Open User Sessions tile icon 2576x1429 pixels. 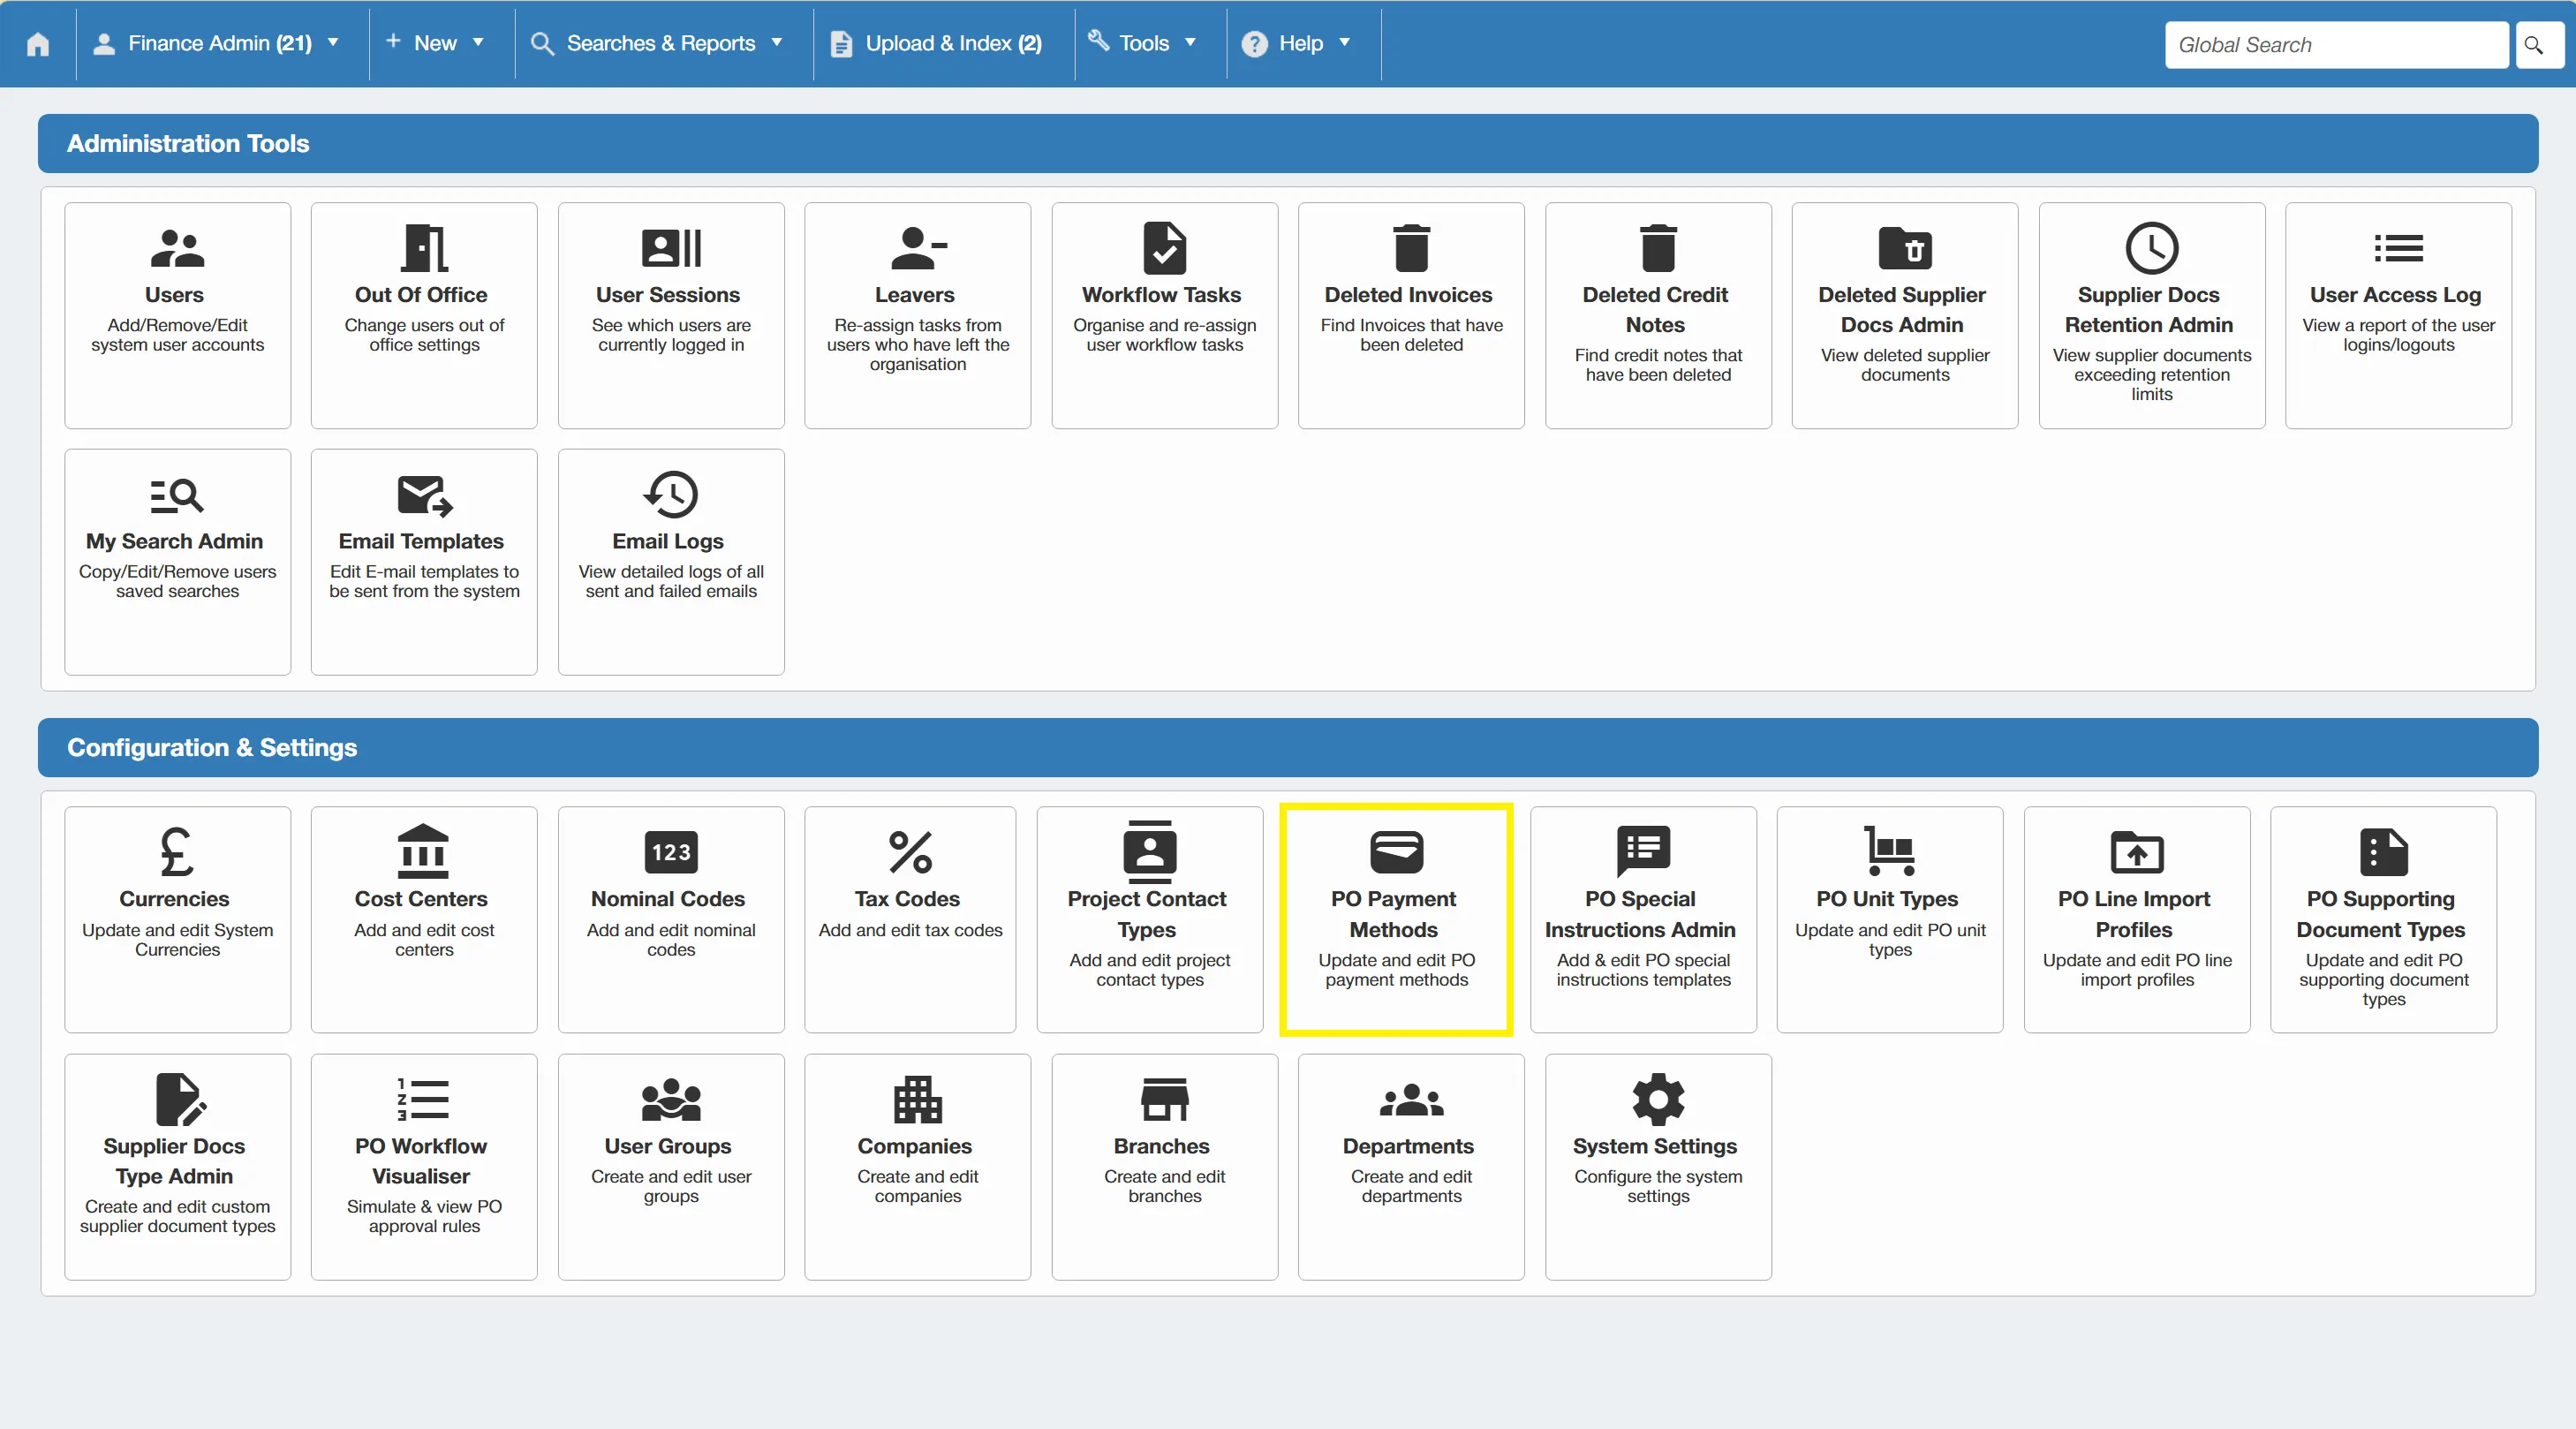pos(671,248)
